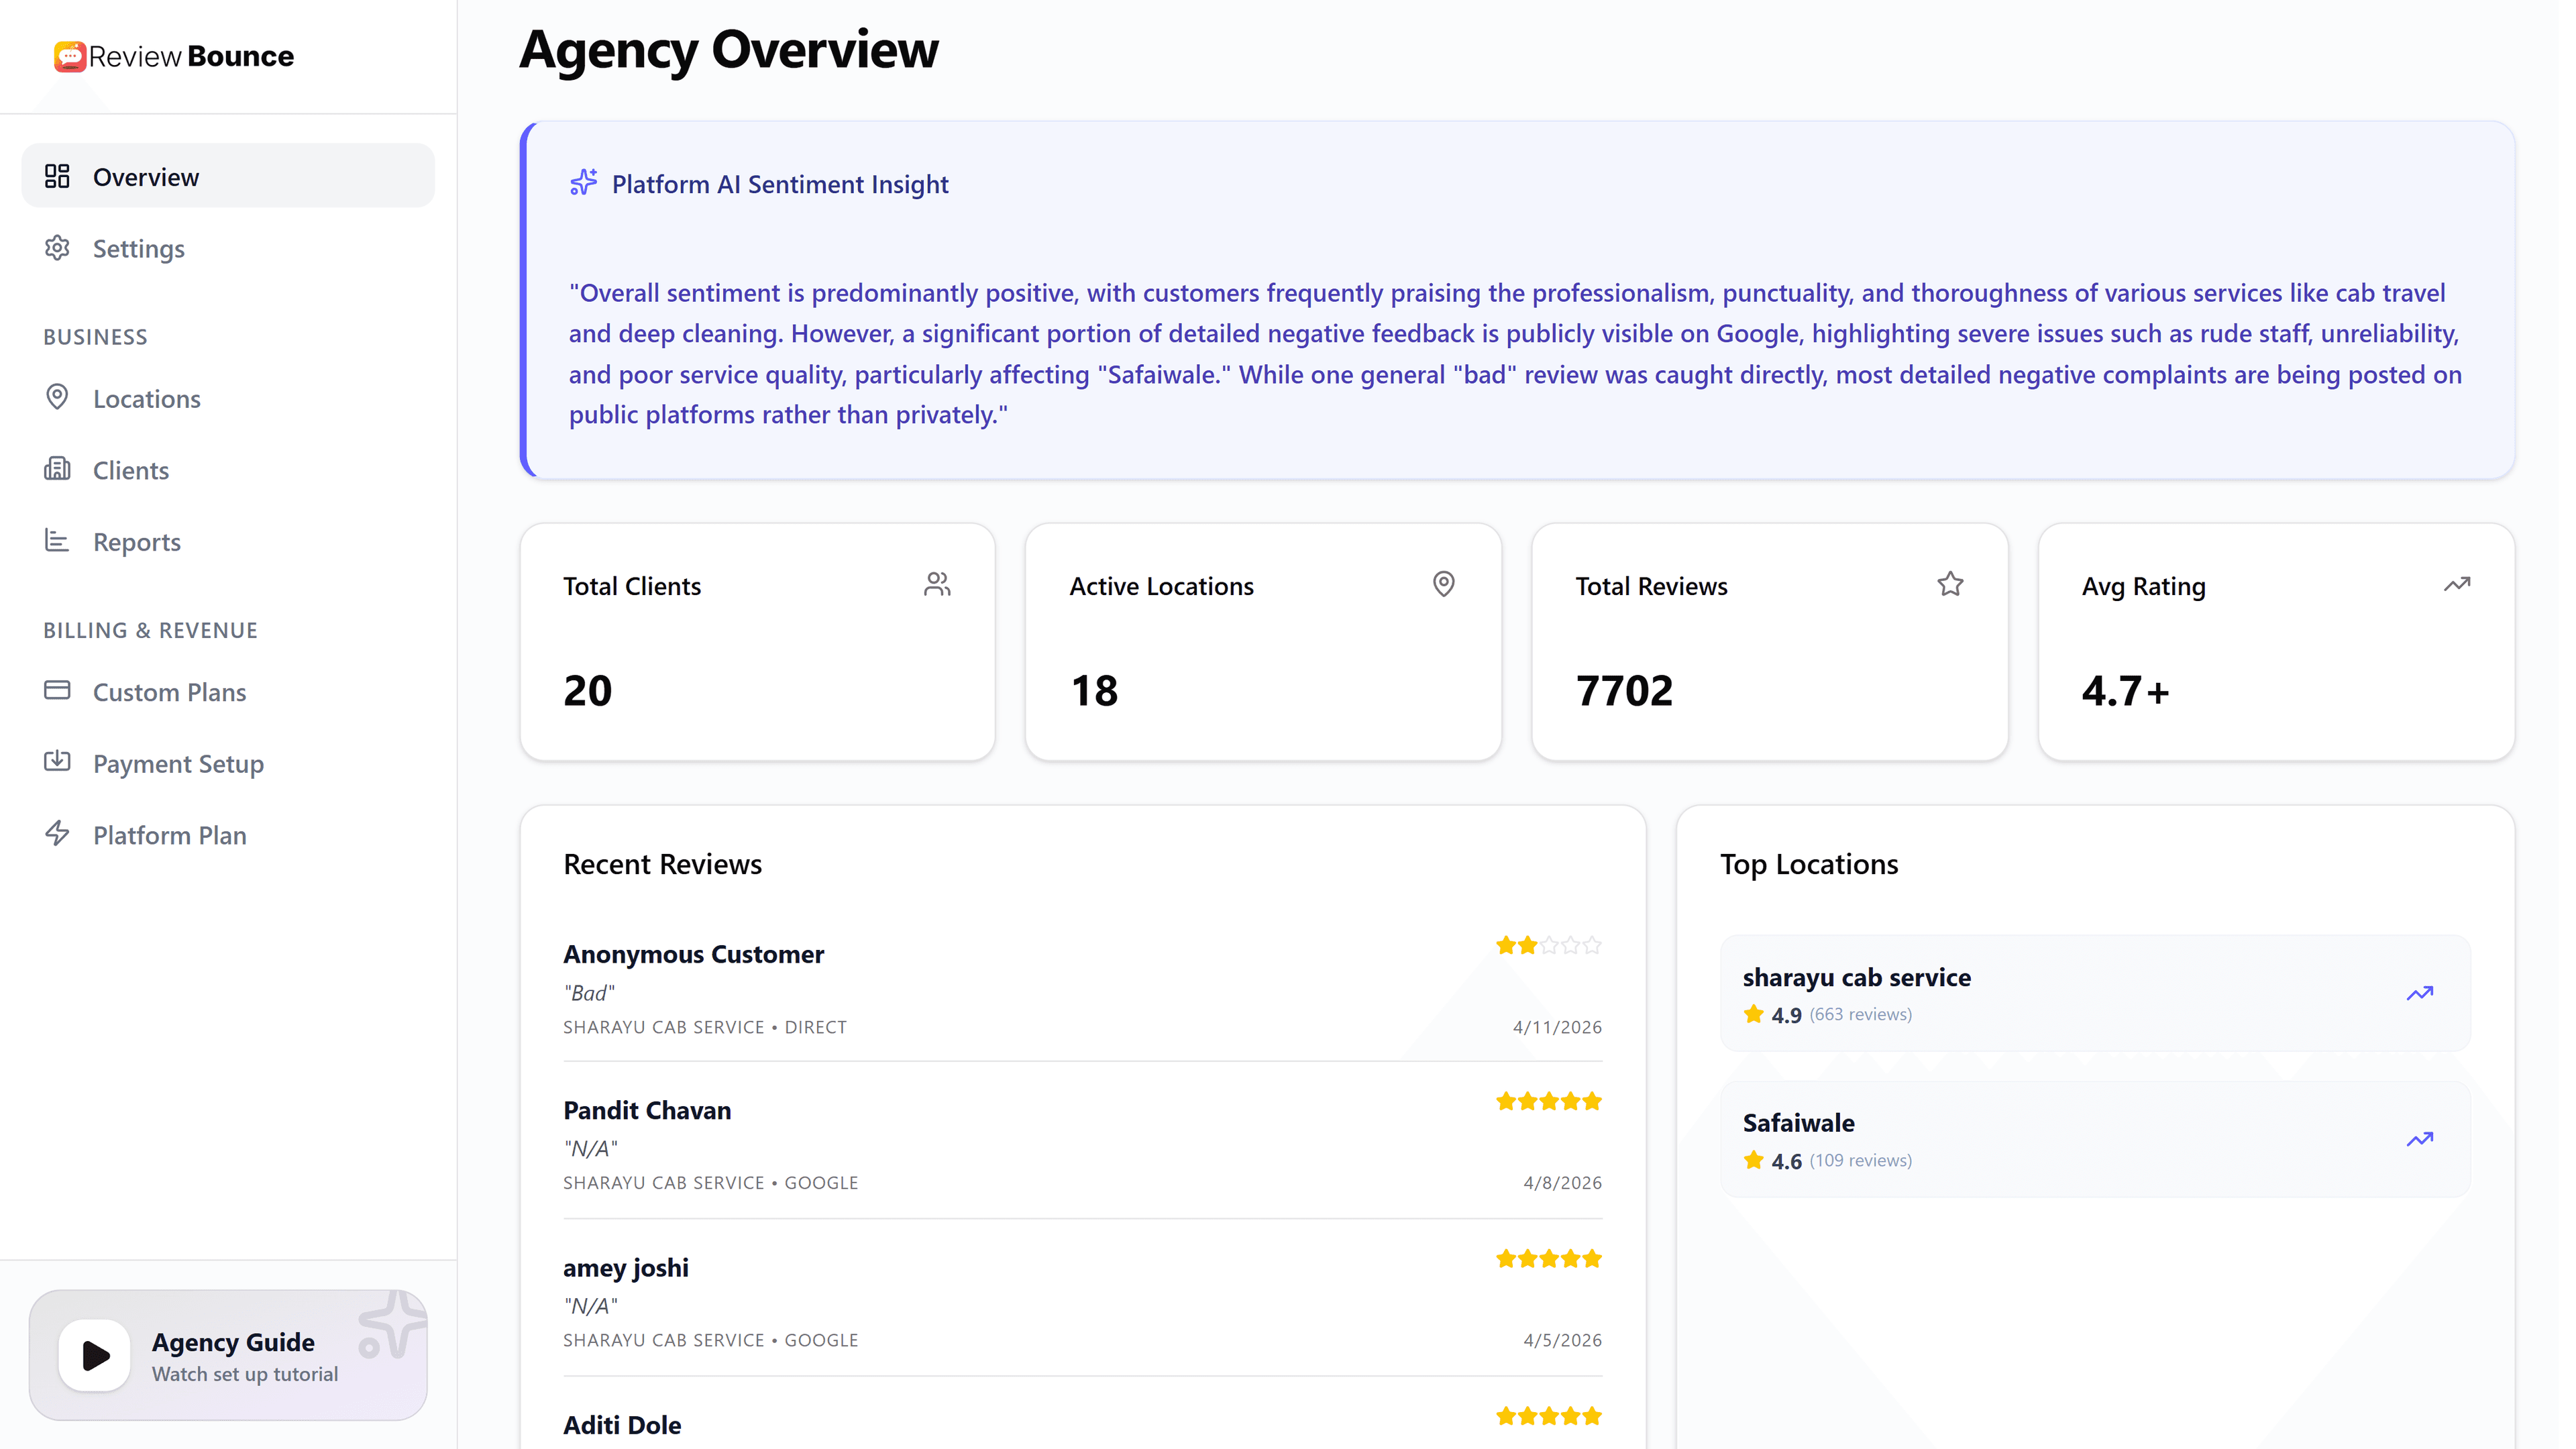The height and width of the screenshot is (1449, 2576).
Task: Open the Overview menu item
Action: [x=228, y=176]
